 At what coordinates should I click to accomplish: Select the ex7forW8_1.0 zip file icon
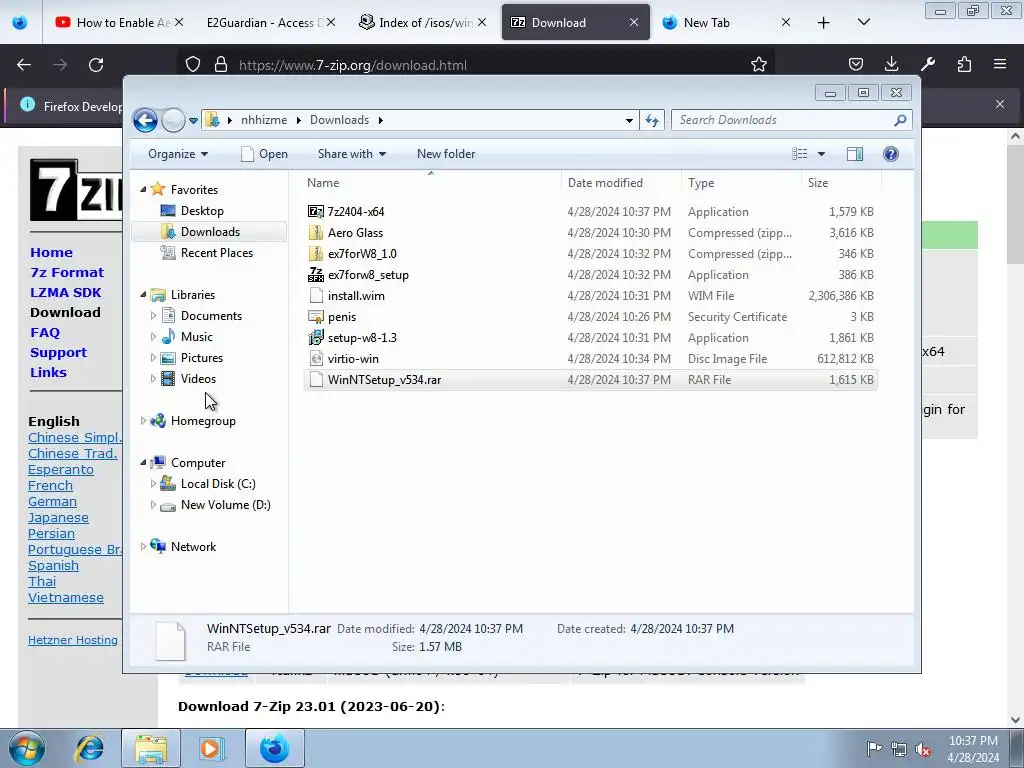(316, 253)
